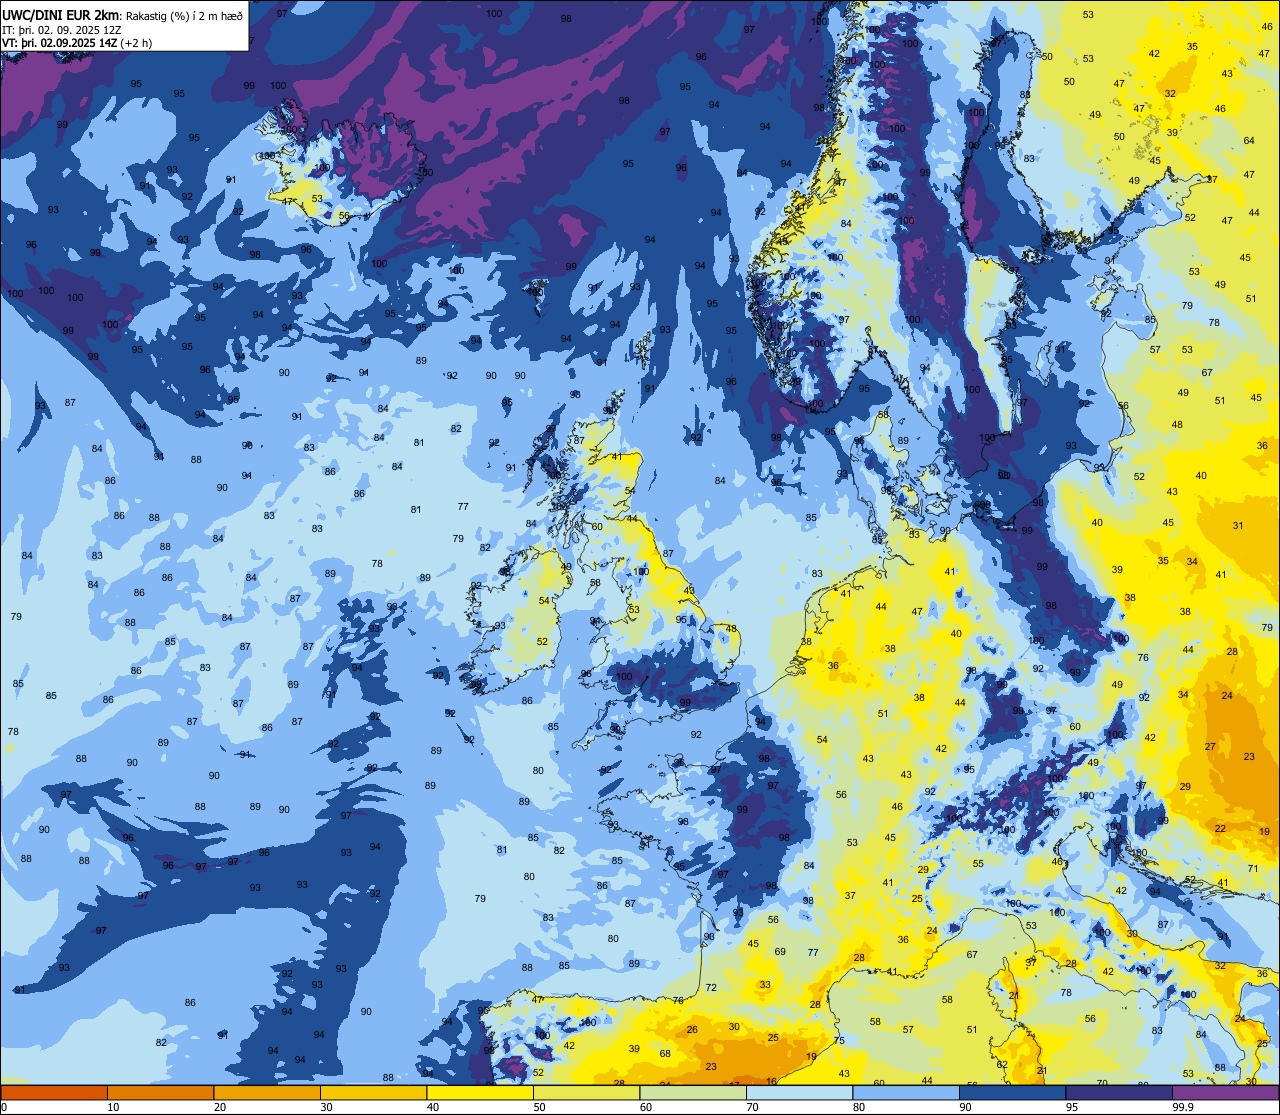Click the VT: þri. 02.09.2025 14Z (+2 h) line
Screen dimensions: 1280x1115
[77, 43]
